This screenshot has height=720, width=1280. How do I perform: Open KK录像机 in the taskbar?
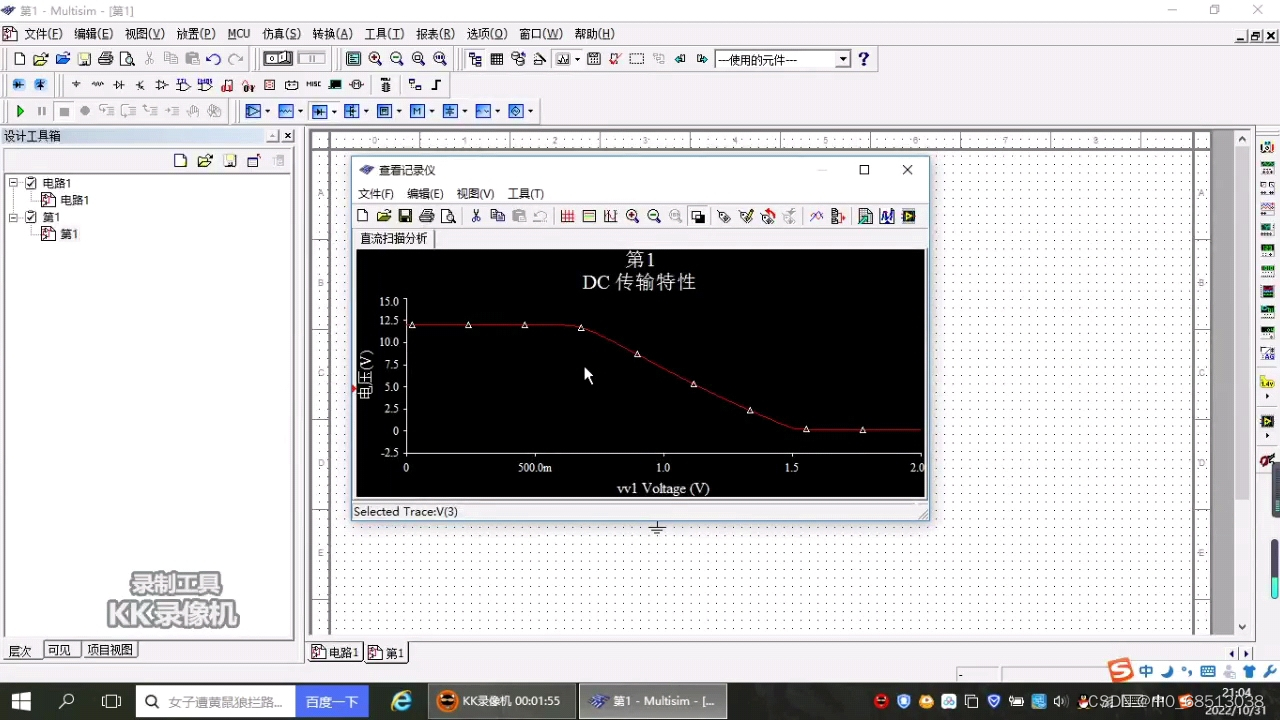click(x=502, y=701)
